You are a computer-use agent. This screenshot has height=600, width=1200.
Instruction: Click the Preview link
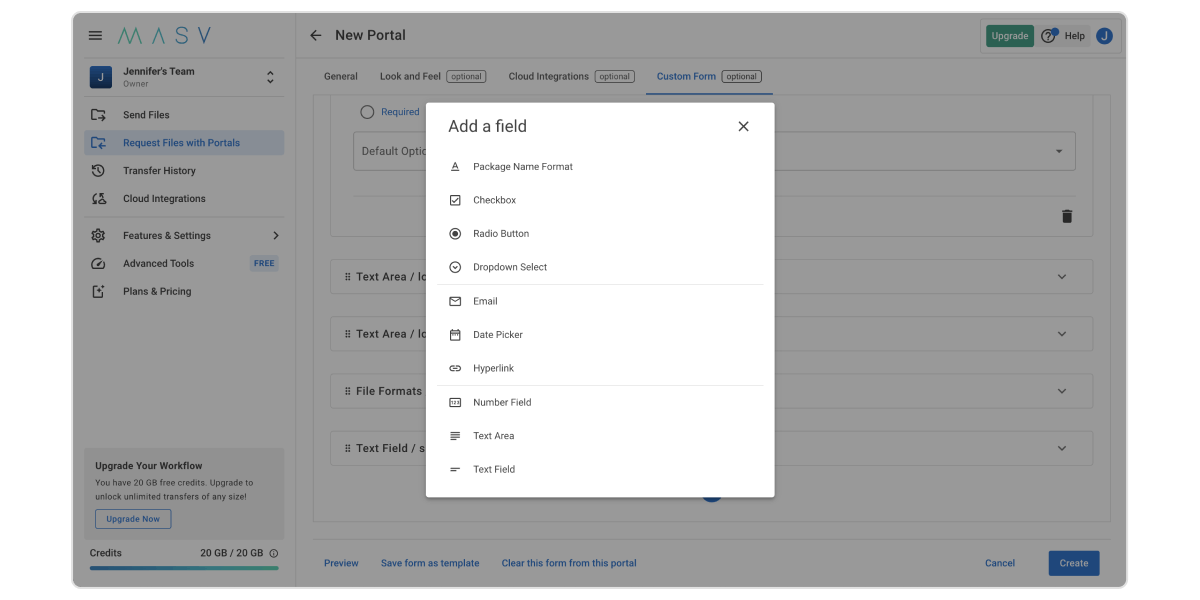[341, 563]
